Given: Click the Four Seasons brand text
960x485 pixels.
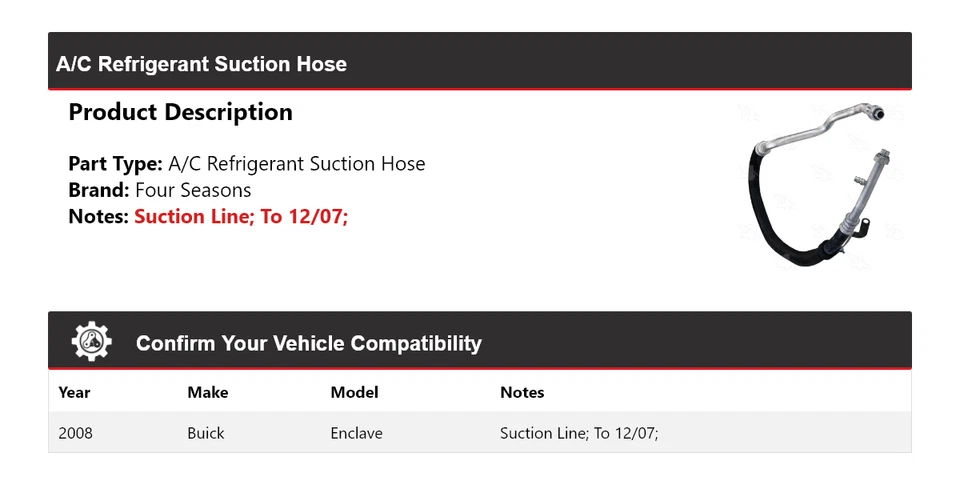Looking at the screenshot, I should click(x=193, y=190).
